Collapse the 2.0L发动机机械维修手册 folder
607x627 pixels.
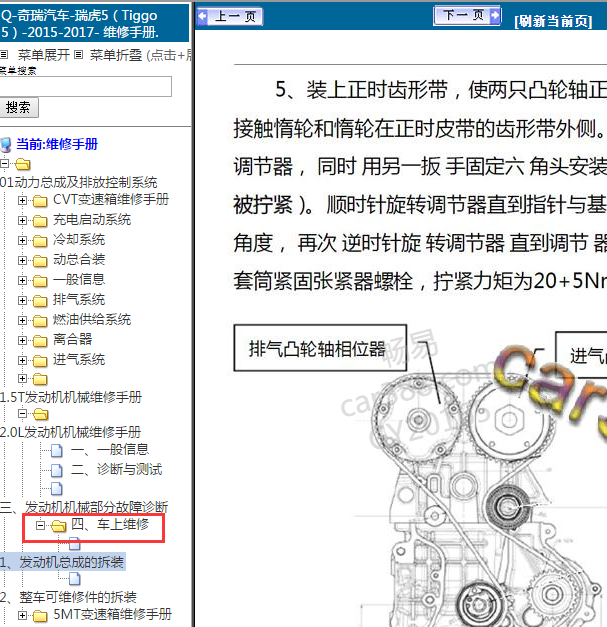[x=22, y=413]
